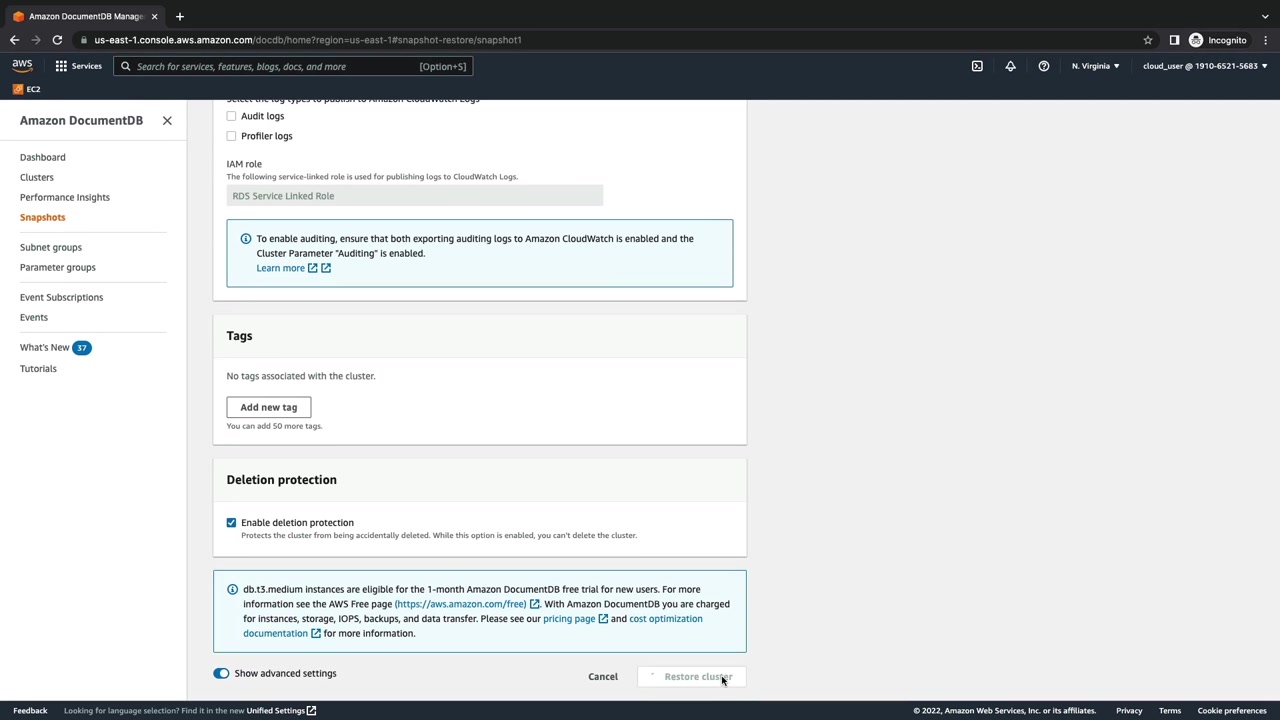
Task: Cancel the restore cluster form
Action: pos(603,677)
